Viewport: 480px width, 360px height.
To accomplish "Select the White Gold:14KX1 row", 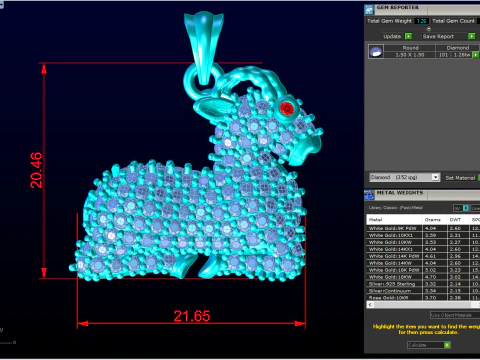I will (423, 249).
